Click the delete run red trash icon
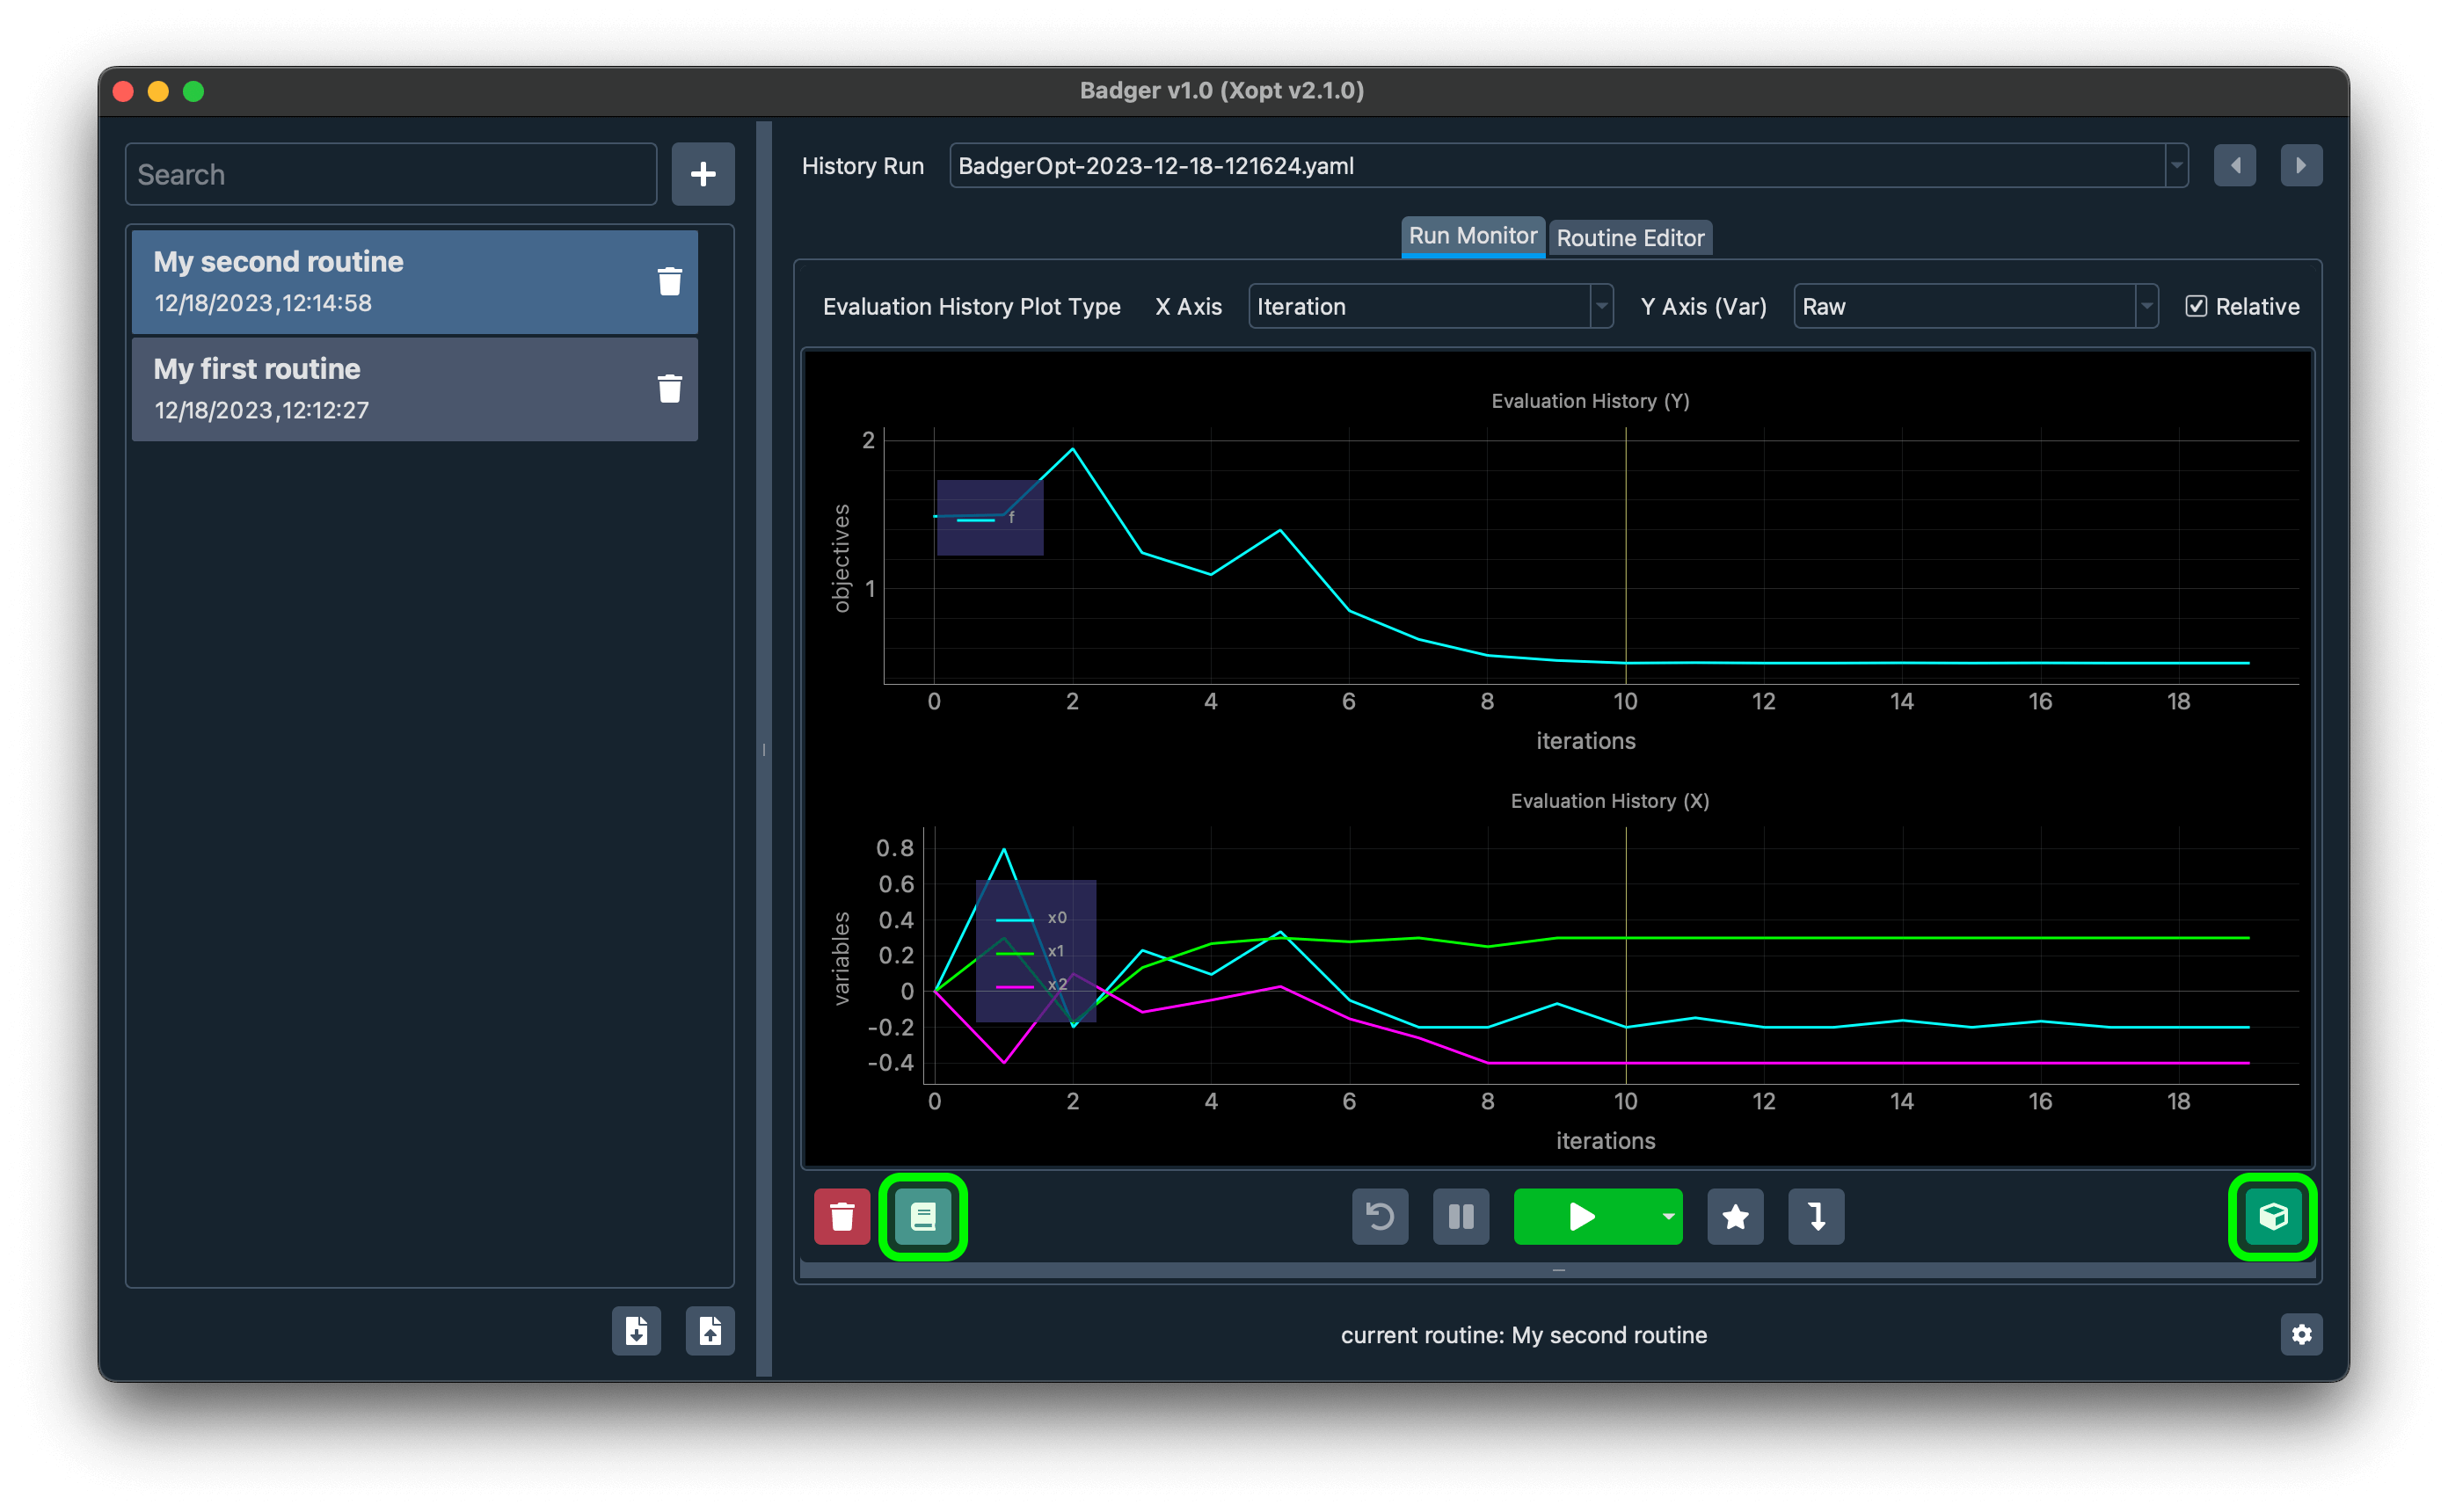This screenshot has width=2448, height=1512. 841,1217
